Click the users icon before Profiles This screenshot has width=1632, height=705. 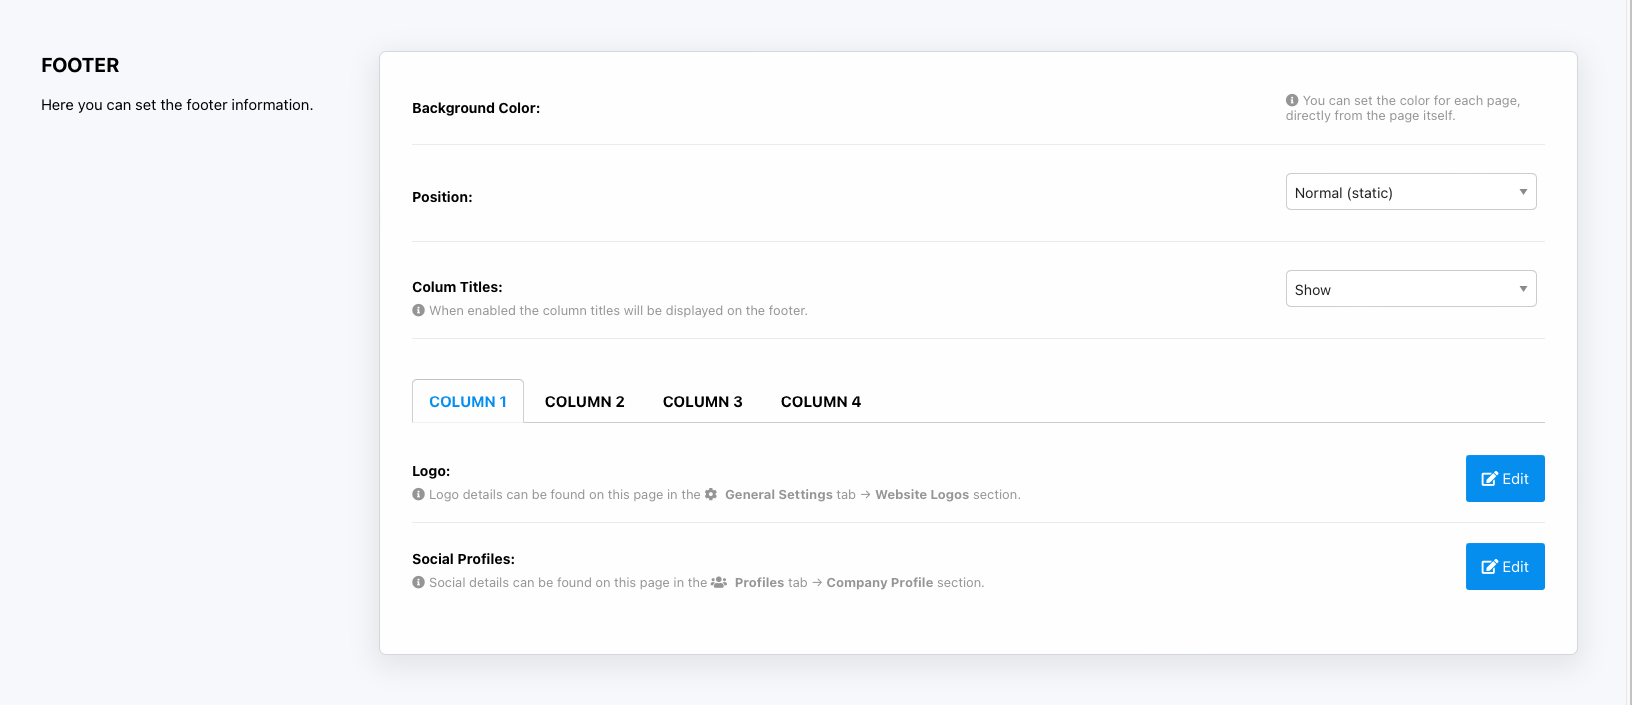pyautogui.click(x=719, y=582)
